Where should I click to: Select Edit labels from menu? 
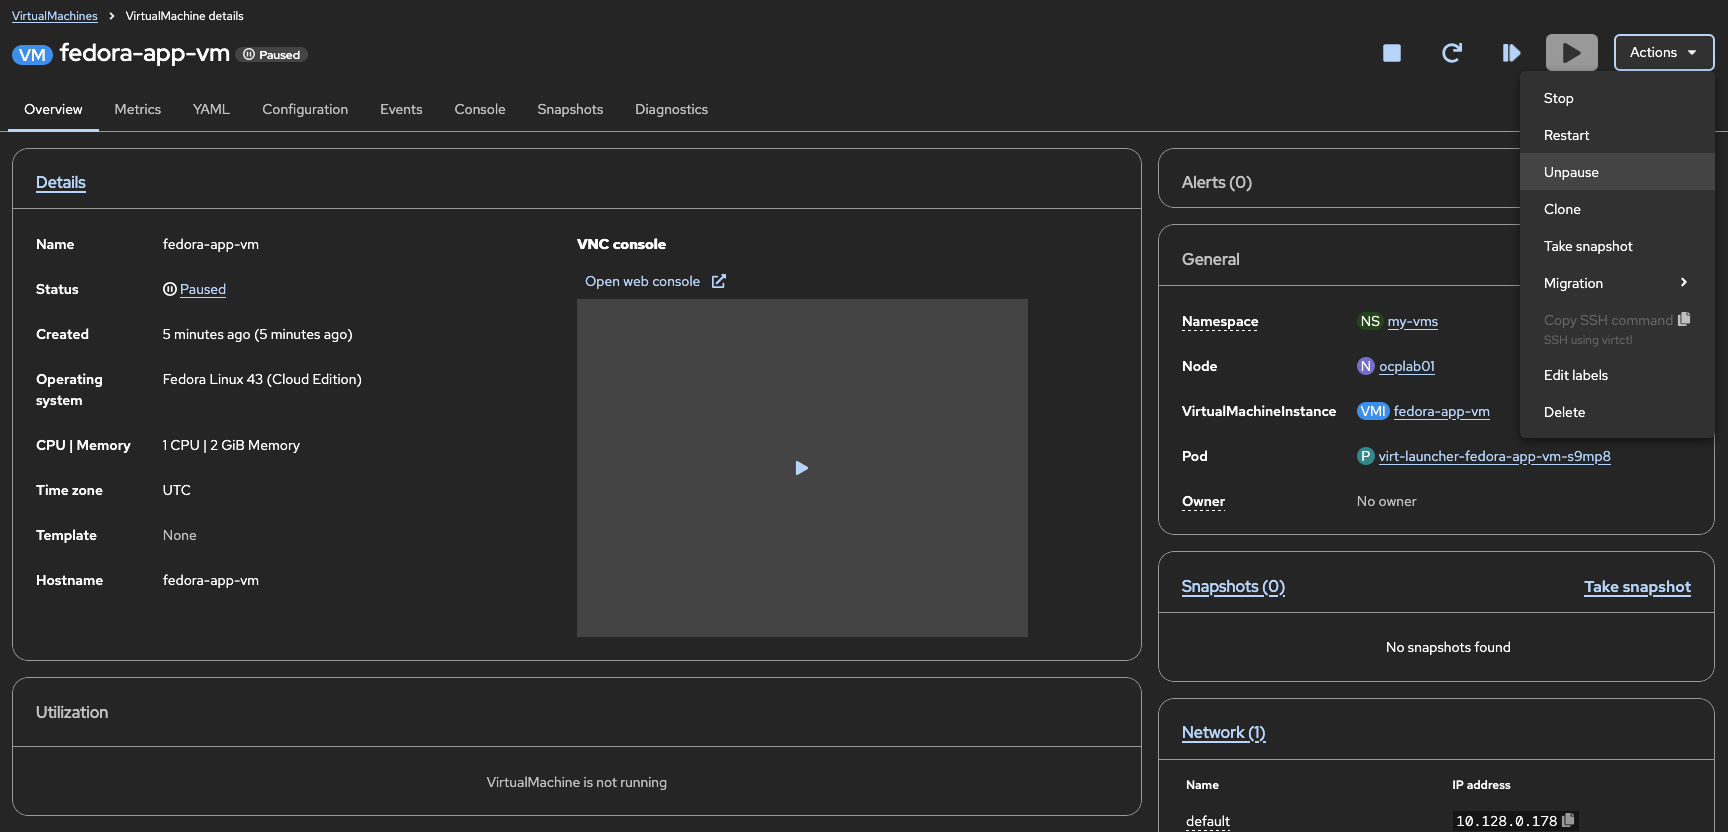tap(1617, 375)
